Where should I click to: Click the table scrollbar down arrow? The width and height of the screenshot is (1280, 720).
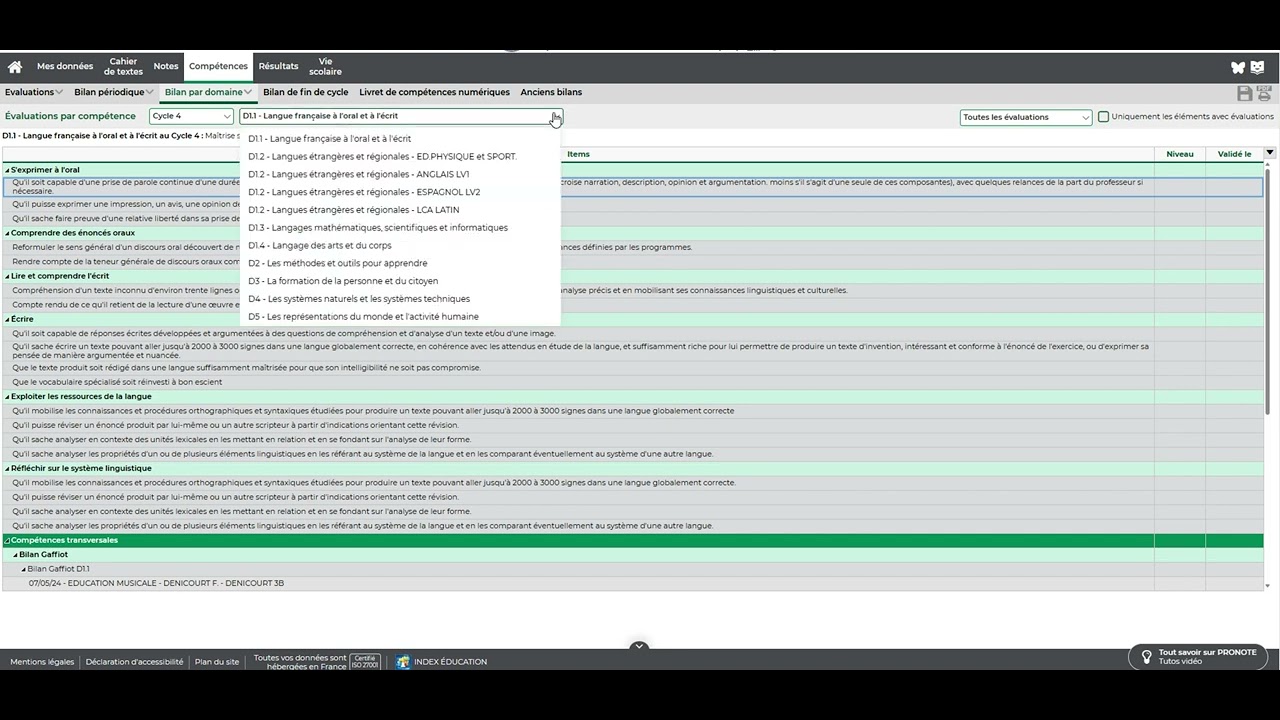coord(1268,586)
